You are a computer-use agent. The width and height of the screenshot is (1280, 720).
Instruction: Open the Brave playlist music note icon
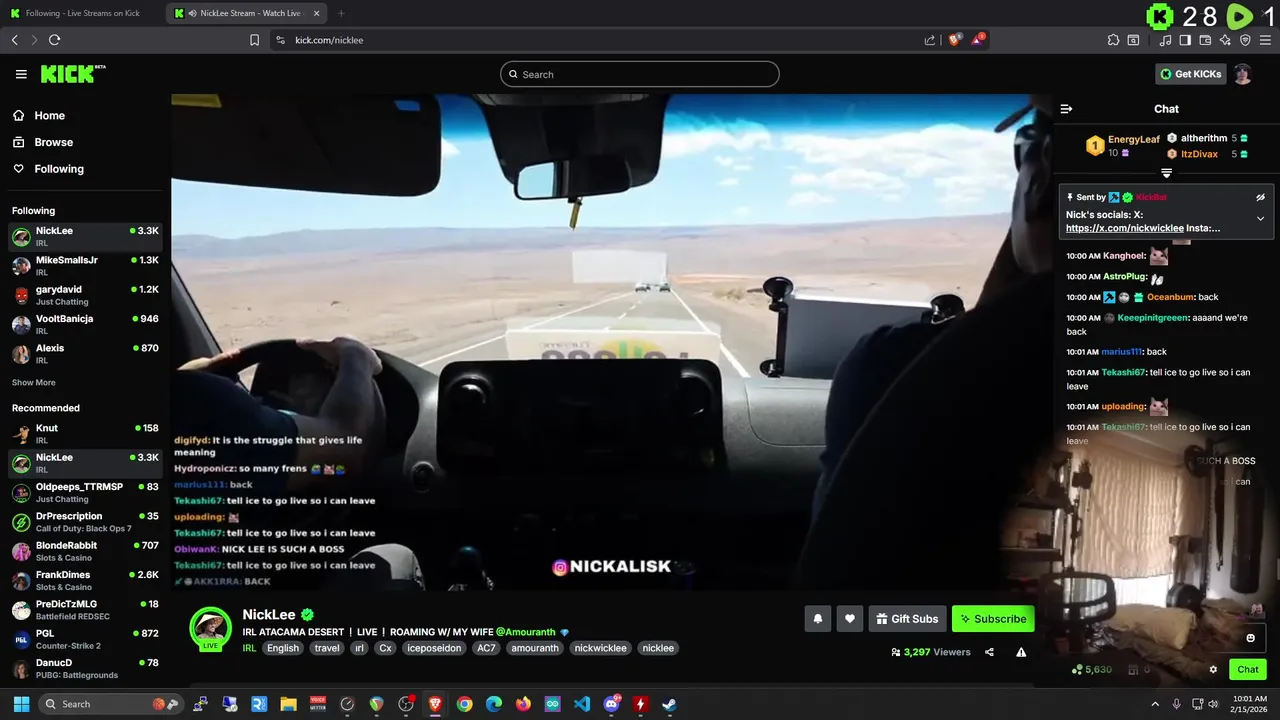[x=1165, y=40]
